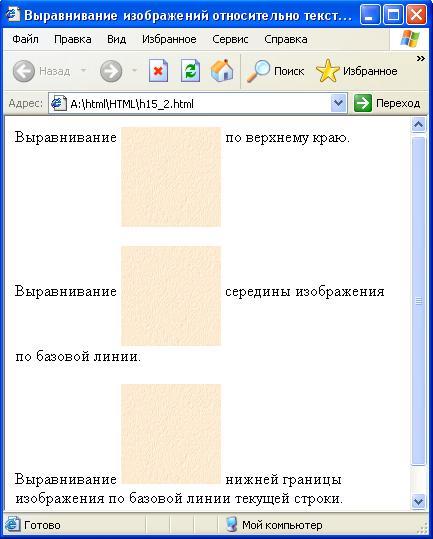Click the Back (Назад) arrow icon
This screenshot has width=433, height=539.
[x=24, y=71]
